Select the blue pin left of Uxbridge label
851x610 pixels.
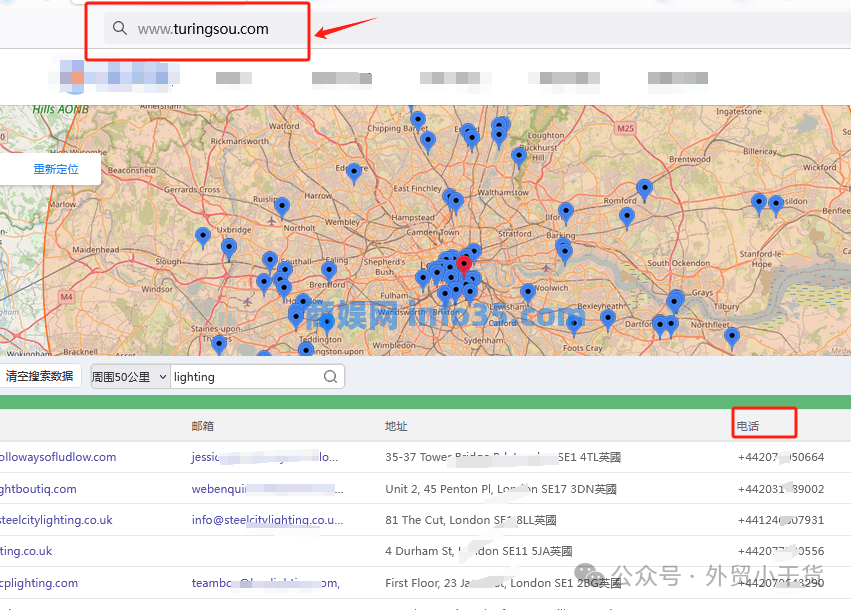203,237
